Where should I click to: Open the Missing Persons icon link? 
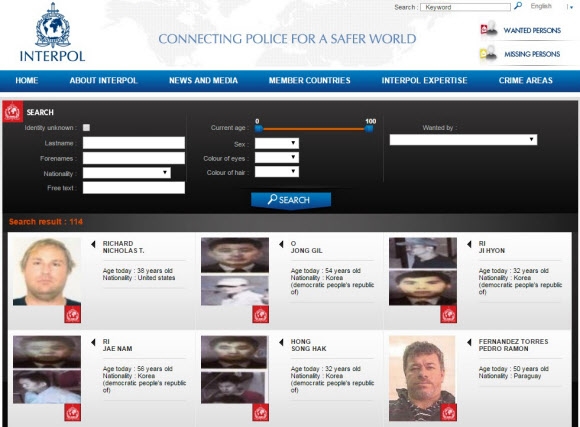pyautogui.click(x=489, y=54)
